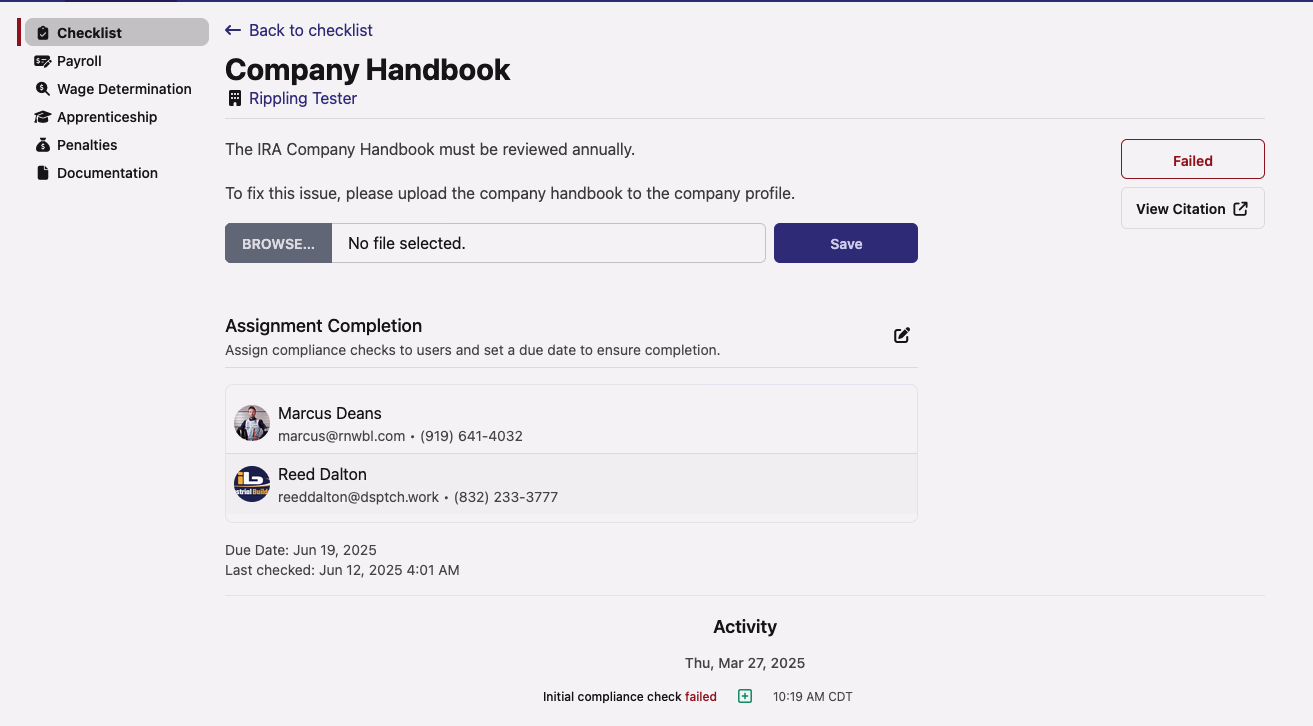Click the Penalties money bag icon
The height and width of the screenshot is (726, 1313).
42,145
